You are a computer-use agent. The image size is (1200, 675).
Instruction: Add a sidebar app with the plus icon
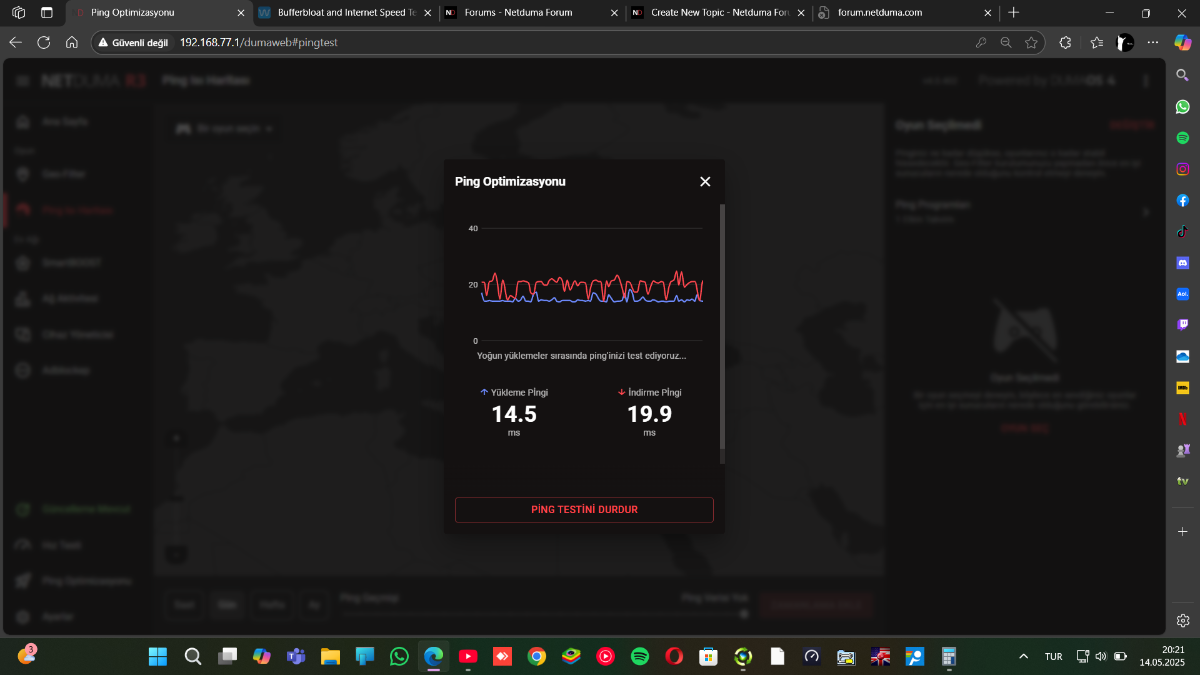[1183, 531]
